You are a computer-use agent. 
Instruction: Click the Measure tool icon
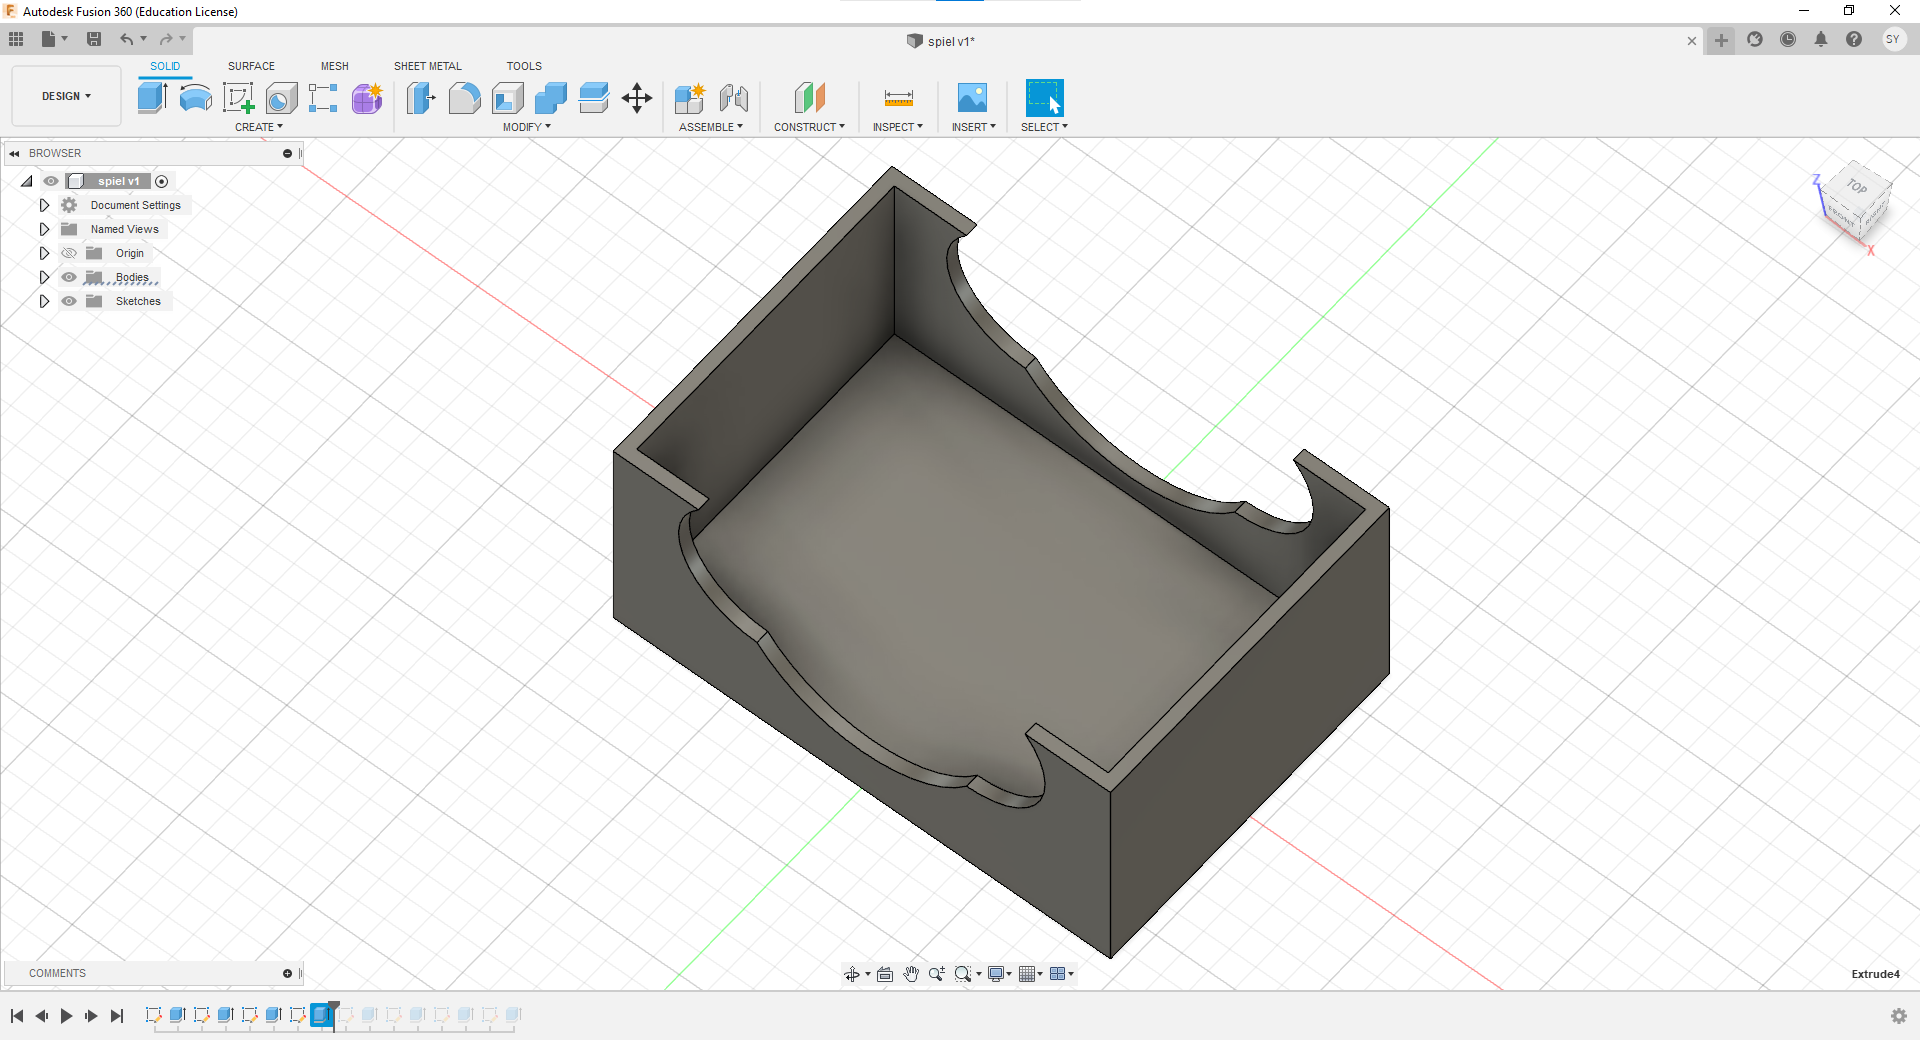[x=898, y=98]
